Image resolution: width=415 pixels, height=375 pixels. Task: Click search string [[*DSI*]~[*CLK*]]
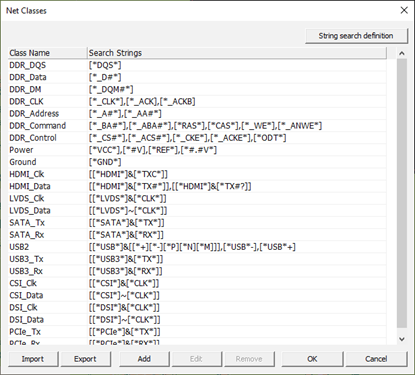125,320
